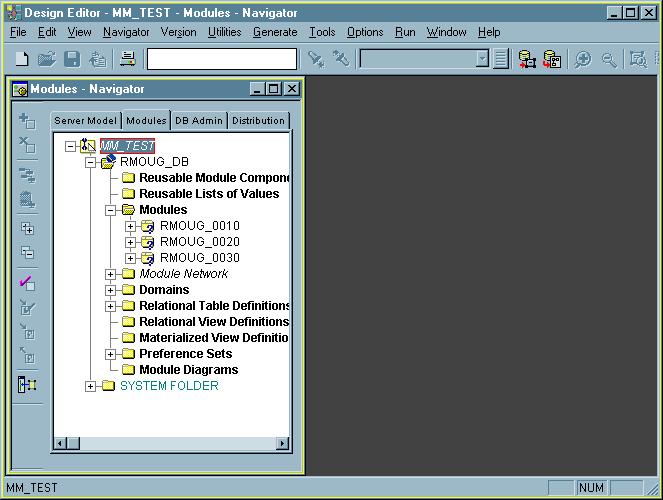The width and height of the screenshot is (663, 500).
Task: Click the Zoom In magnifier icon
Action: tap(584, 59)
